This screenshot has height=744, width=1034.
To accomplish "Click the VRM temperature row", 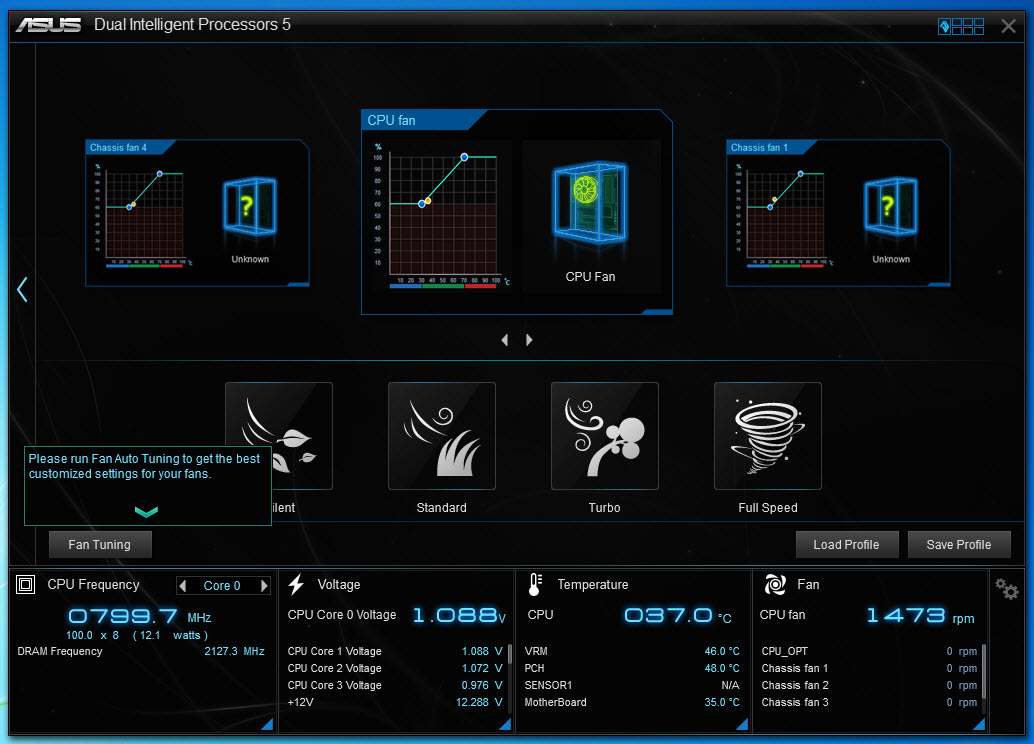I will coord(632,651).
